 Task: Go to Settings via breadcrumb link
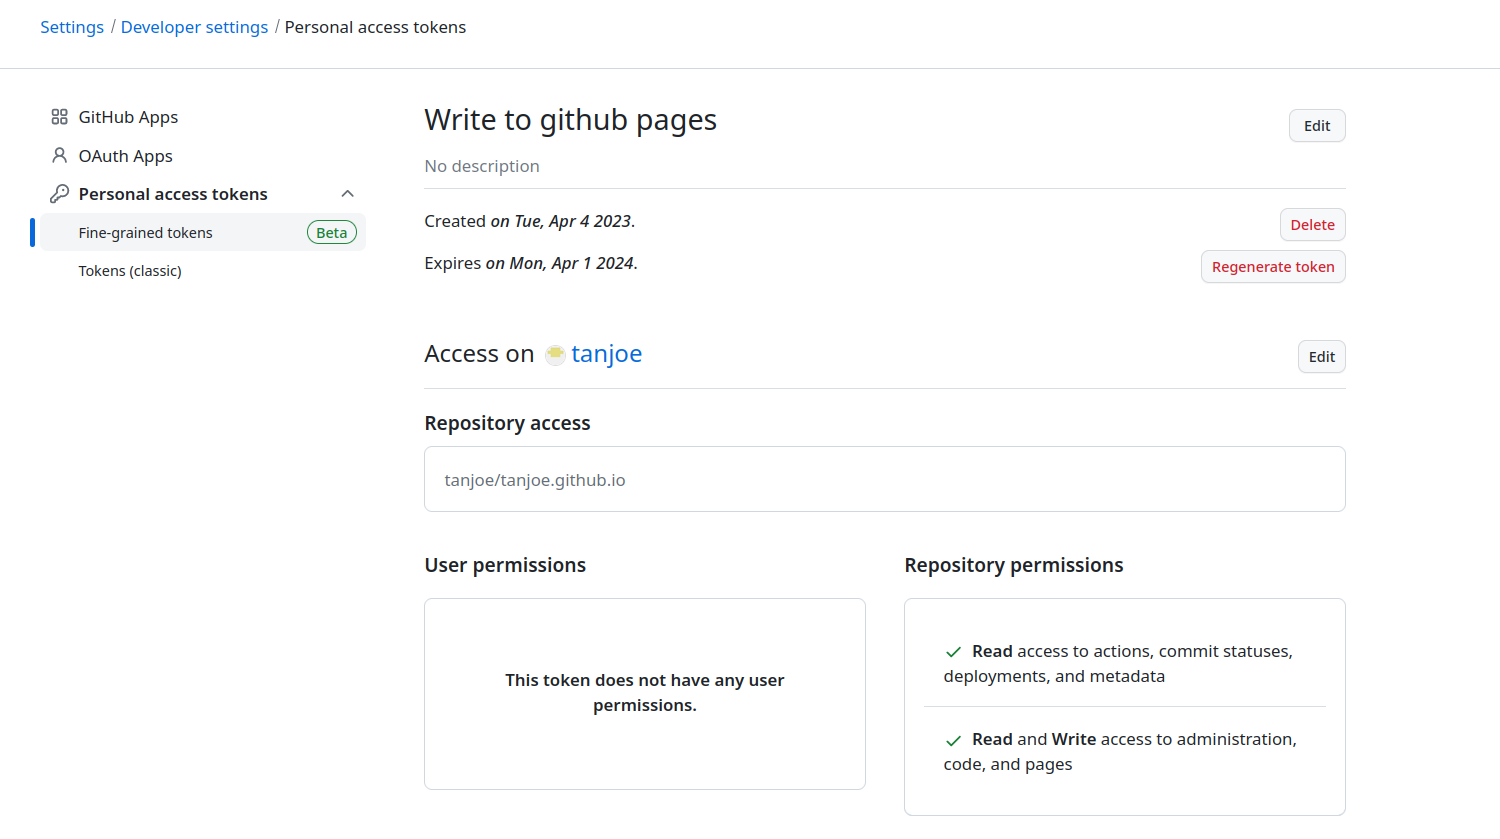[72, 27]
